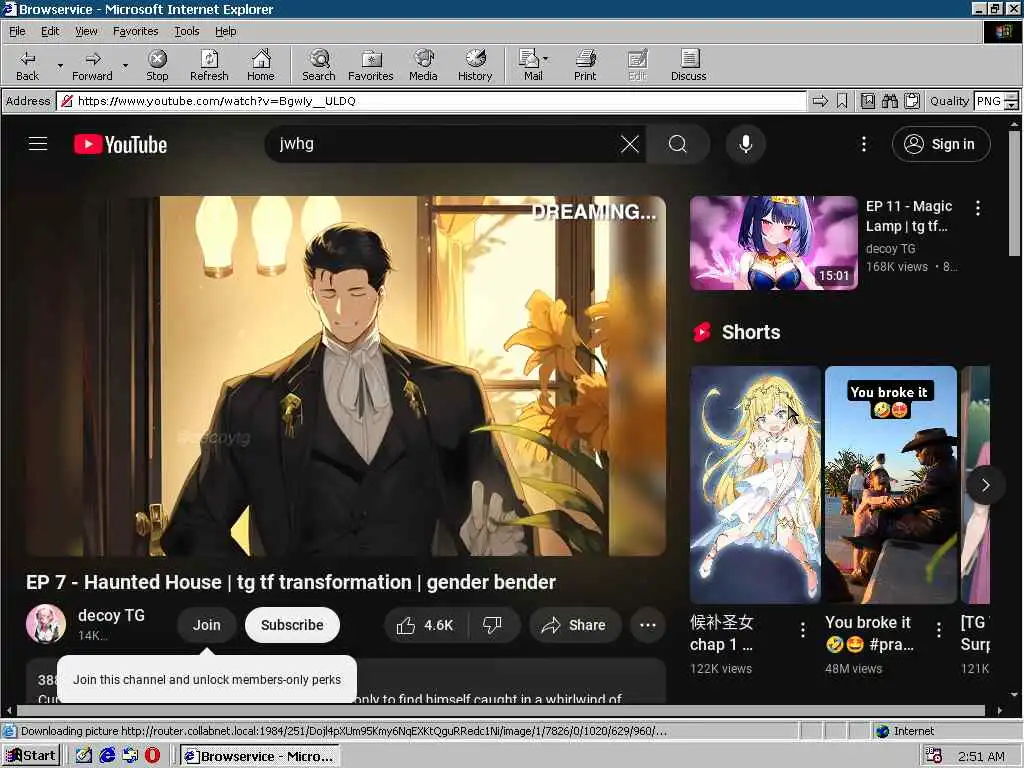
Task: Click the horizontal scrollbar at page bottom
Action: coord(500,711)
